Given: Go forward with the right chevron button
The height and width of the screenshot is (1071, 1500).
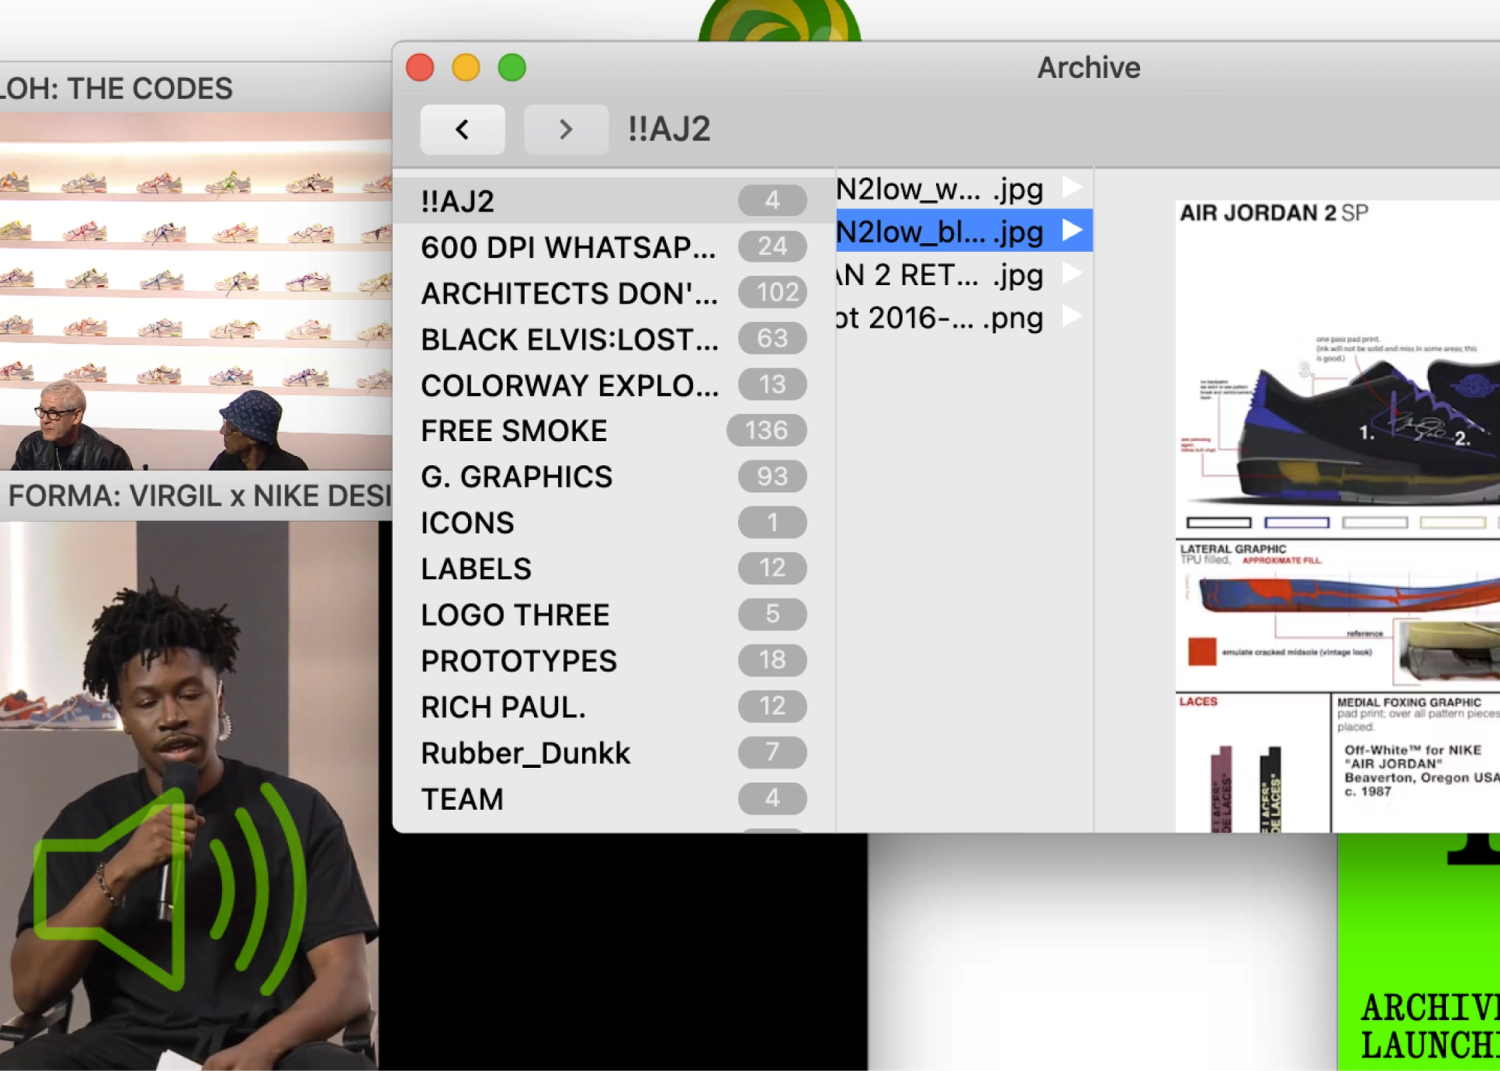Looking at the screenshot, I should click(x=566, y=129).
